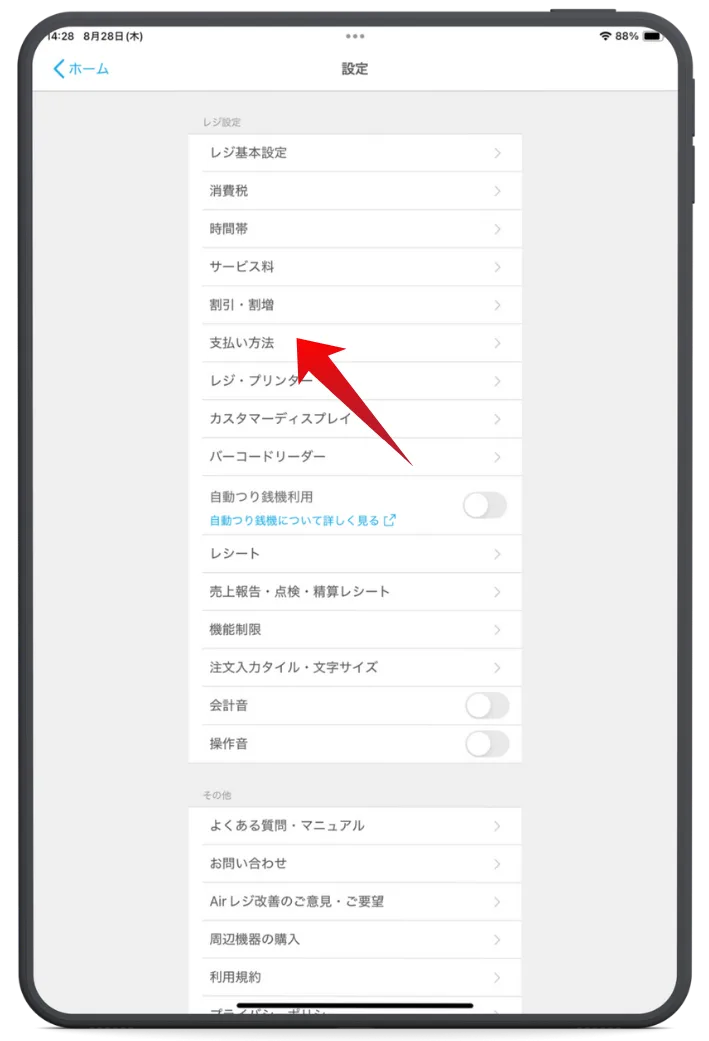Turn on the 操作音 toggle
The height and width of the screenshot is (1041, 709).
click(487, 744)
